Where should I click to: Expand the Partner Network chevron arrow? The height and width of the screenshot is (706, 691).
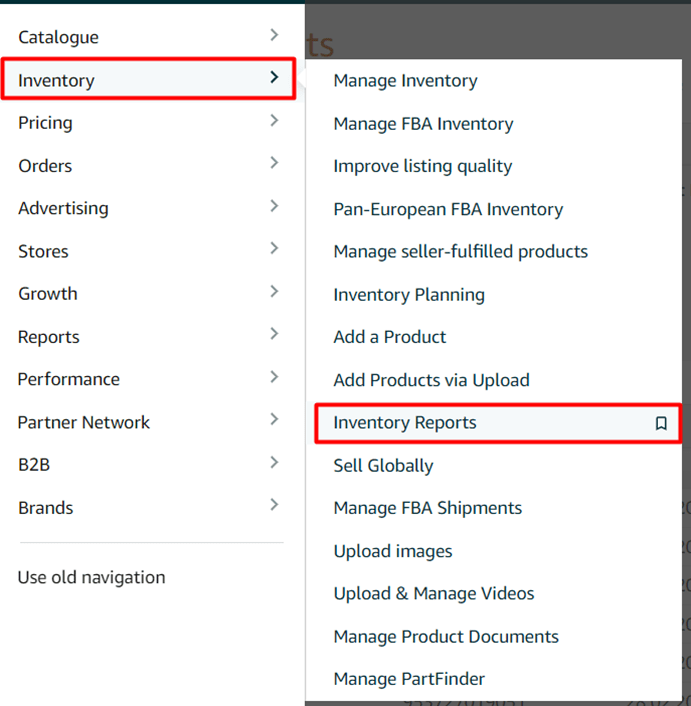(274, 419)
